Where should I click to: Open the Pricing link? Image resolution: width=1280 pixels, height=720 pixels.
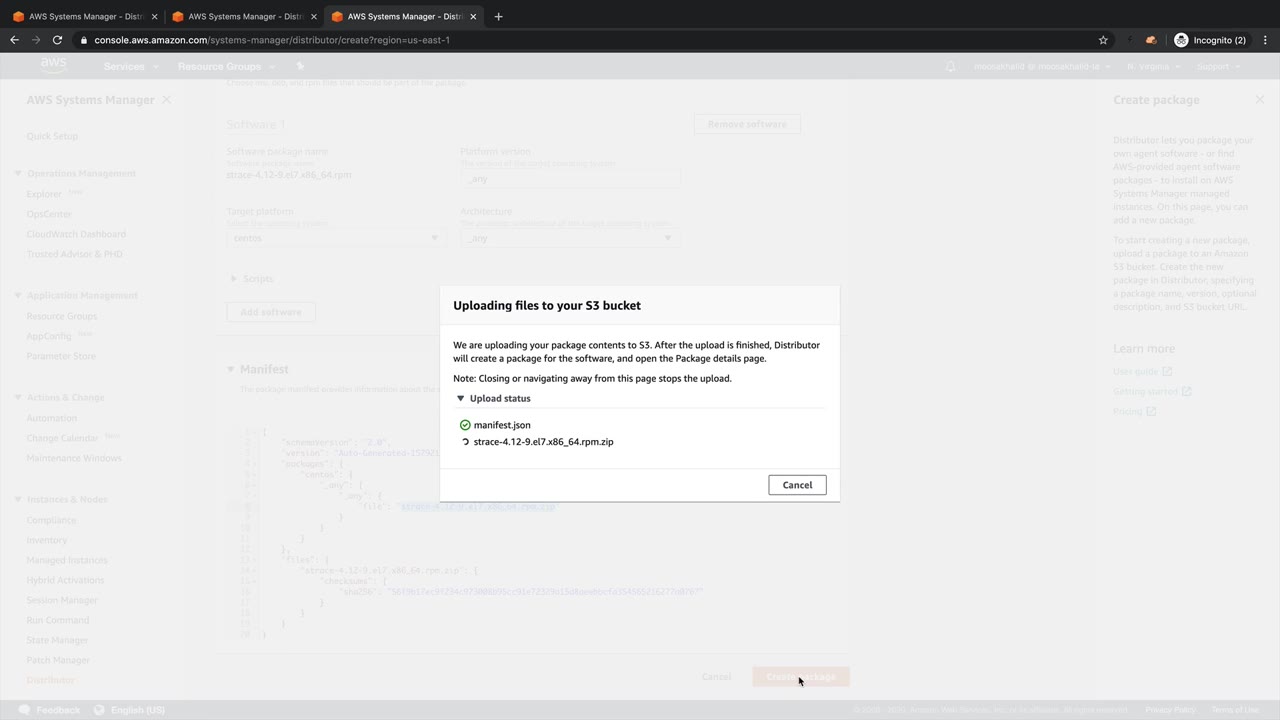1134,411
